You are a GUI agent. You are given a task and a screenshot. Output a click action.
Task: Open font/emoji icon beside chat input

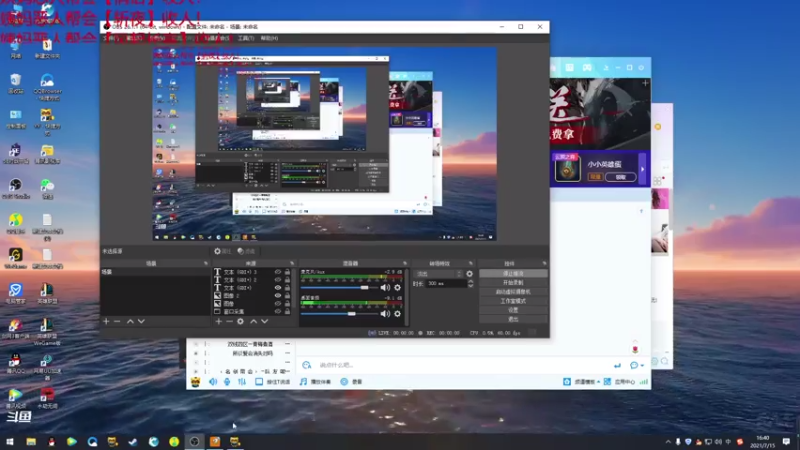pos(307,365)
